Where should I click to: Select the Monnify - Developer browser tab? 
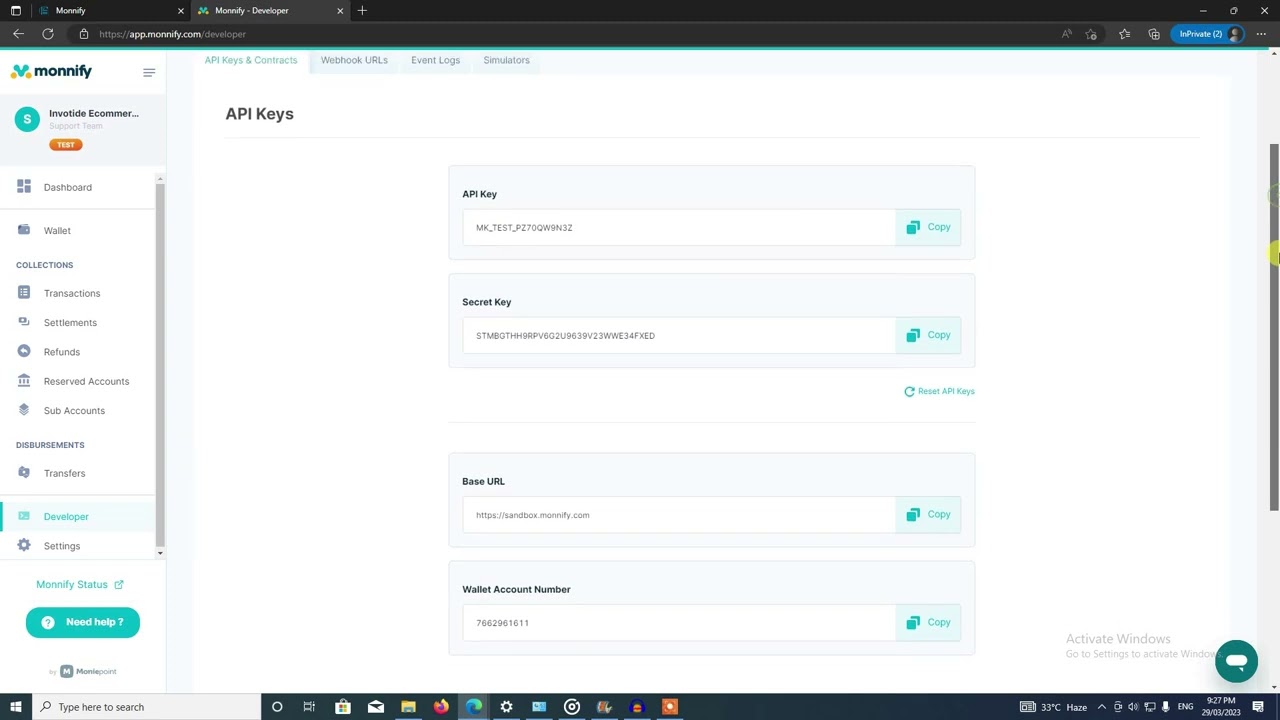pyautogui.click(x=270, y=10)
